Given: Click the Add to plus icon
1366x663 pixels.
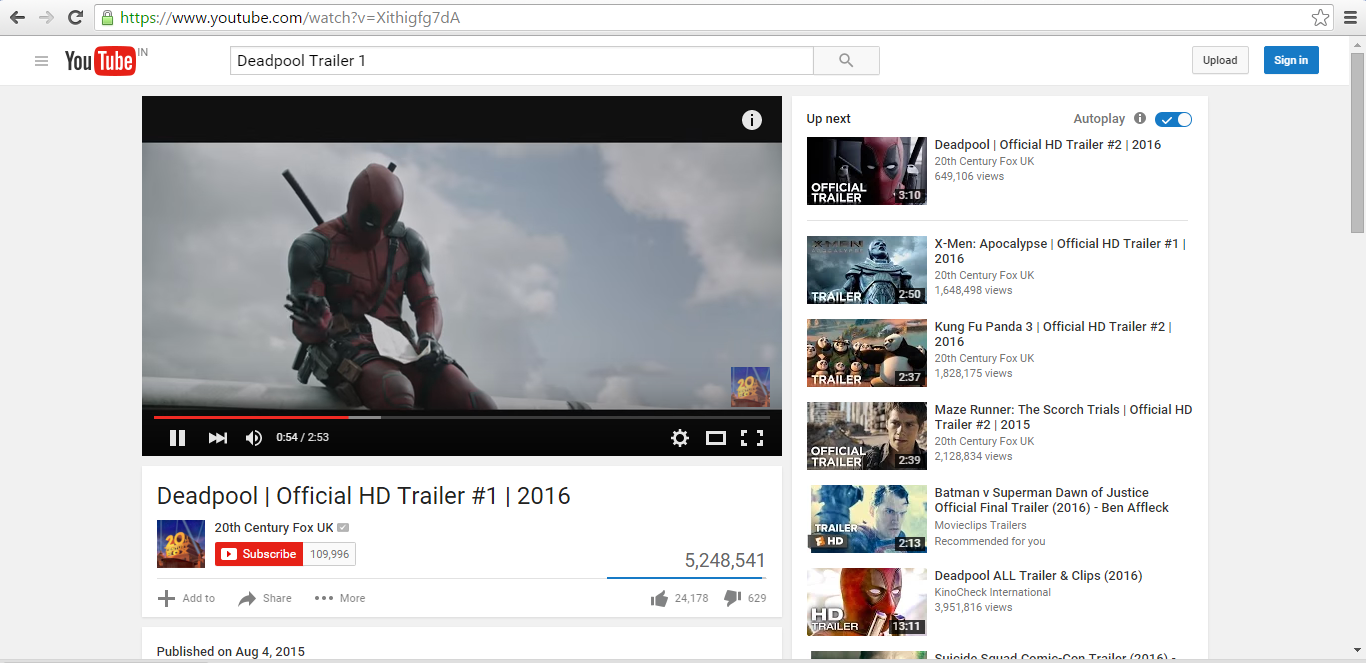Looking at the screenshot, I should 166,598.
